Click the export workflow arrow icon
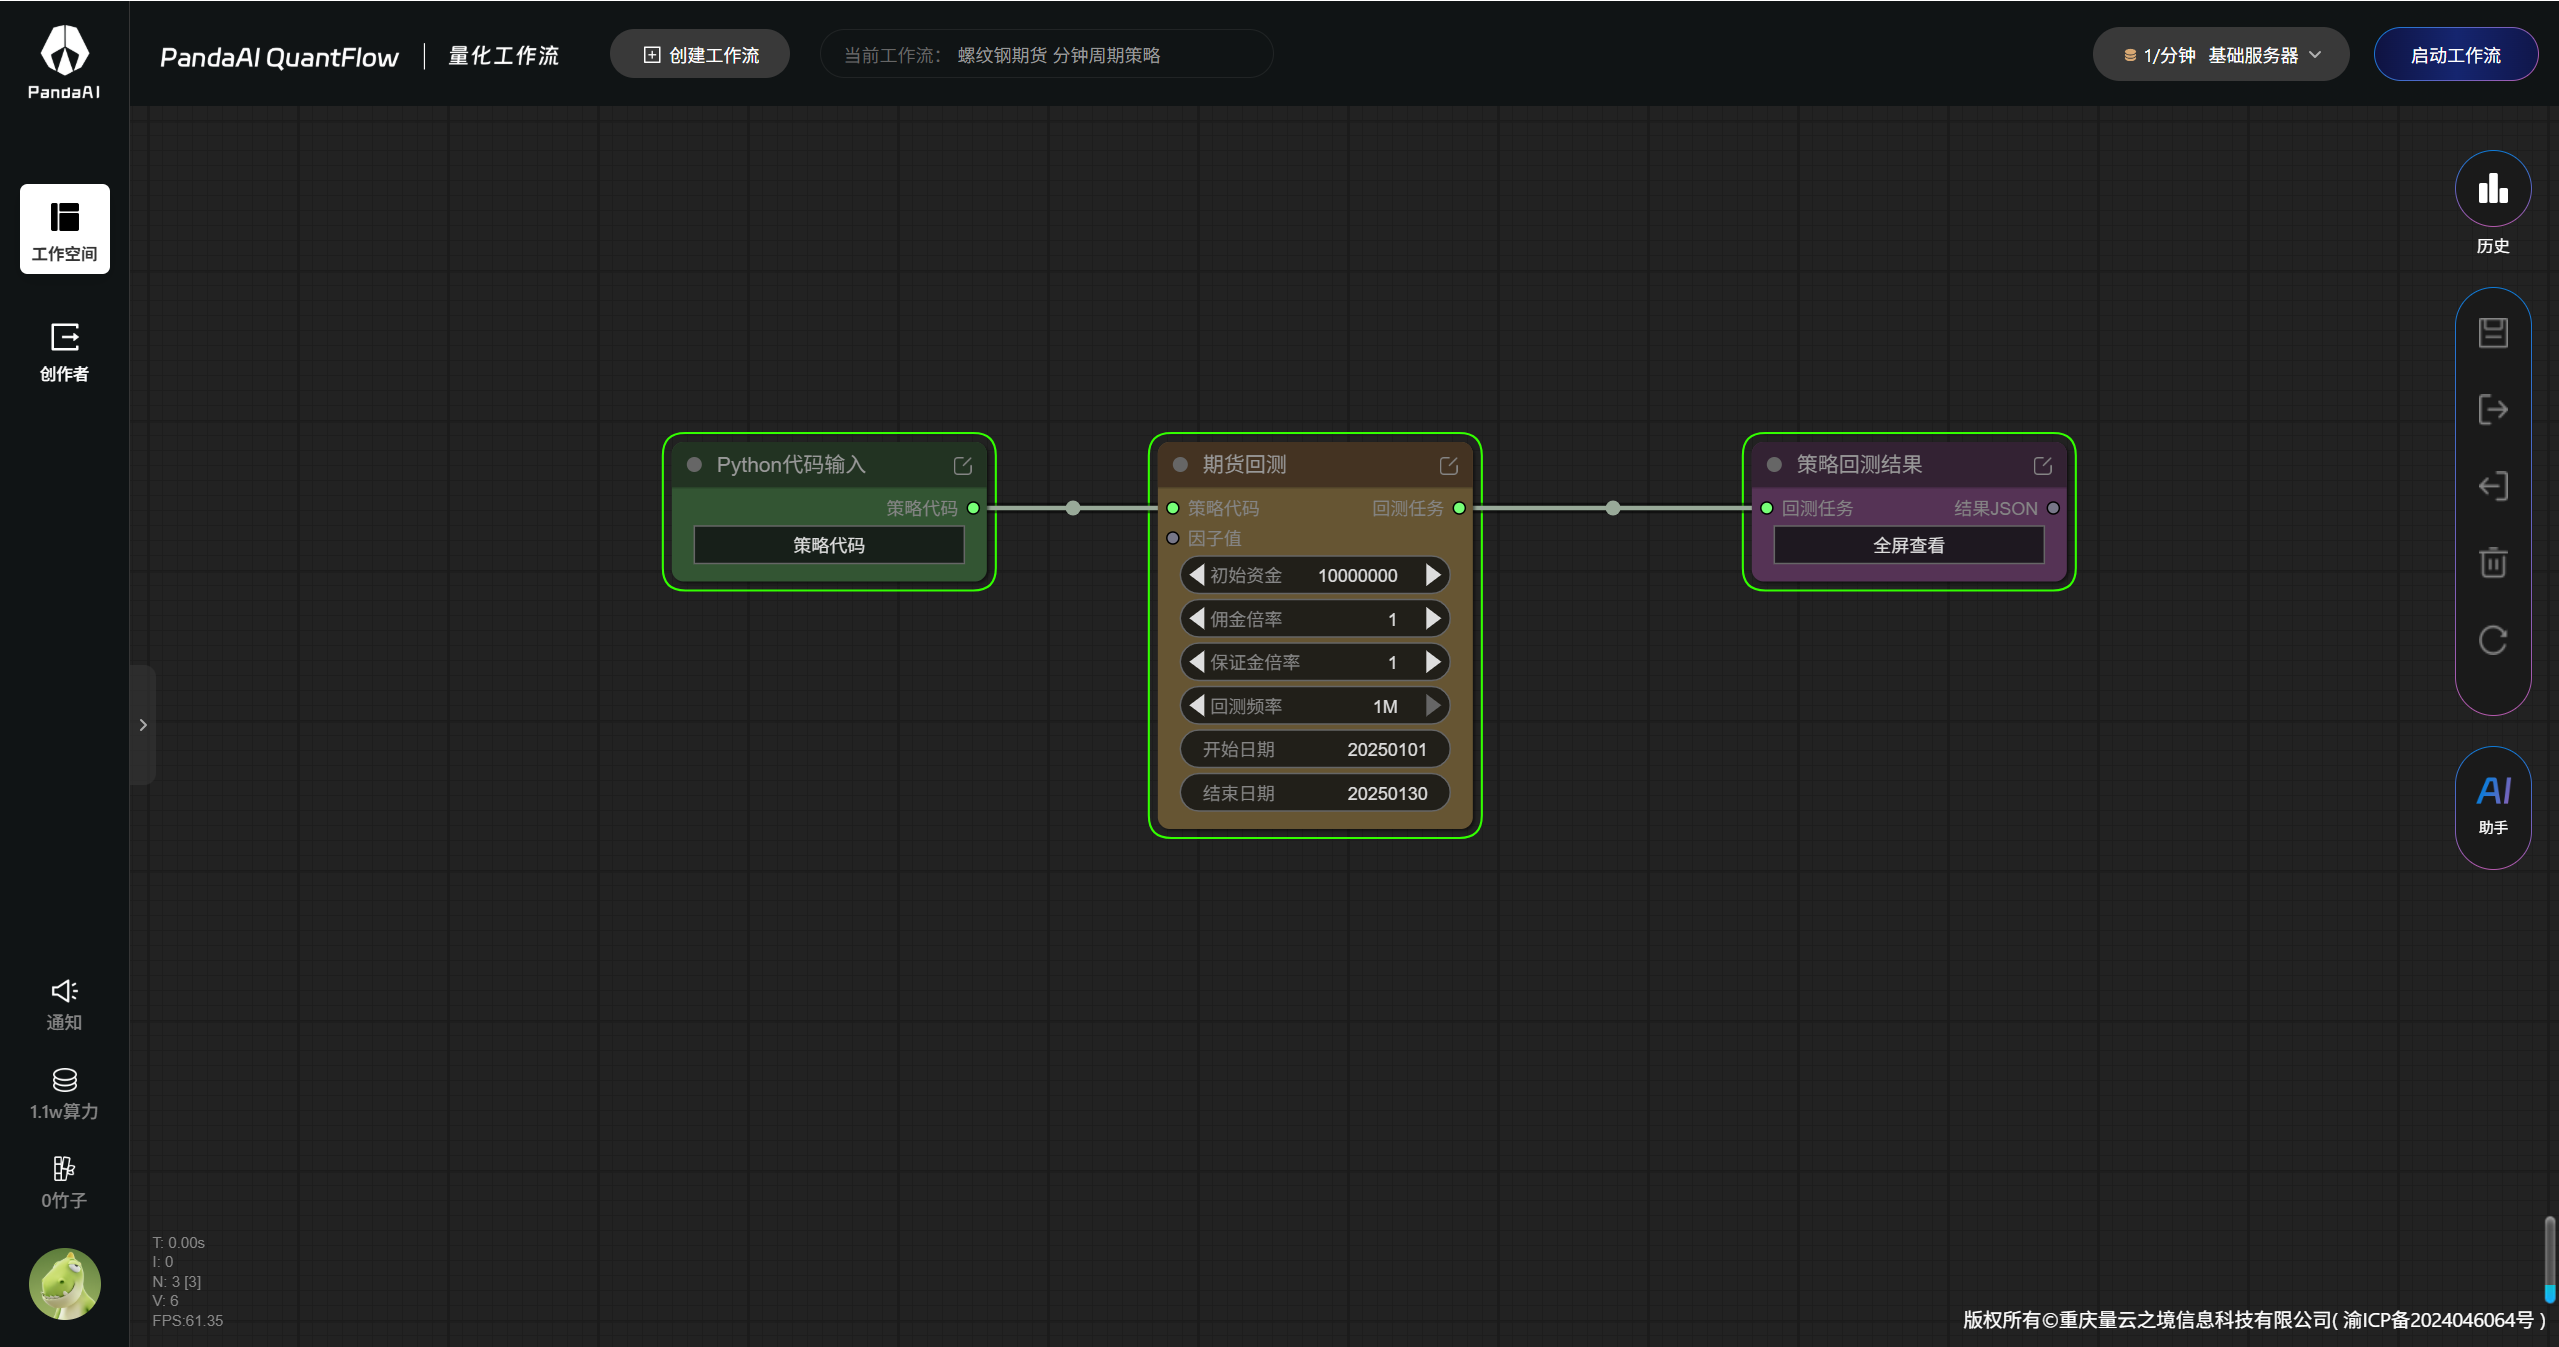The height and width of the screenshot is (1347, 2559). [2492, 409]
